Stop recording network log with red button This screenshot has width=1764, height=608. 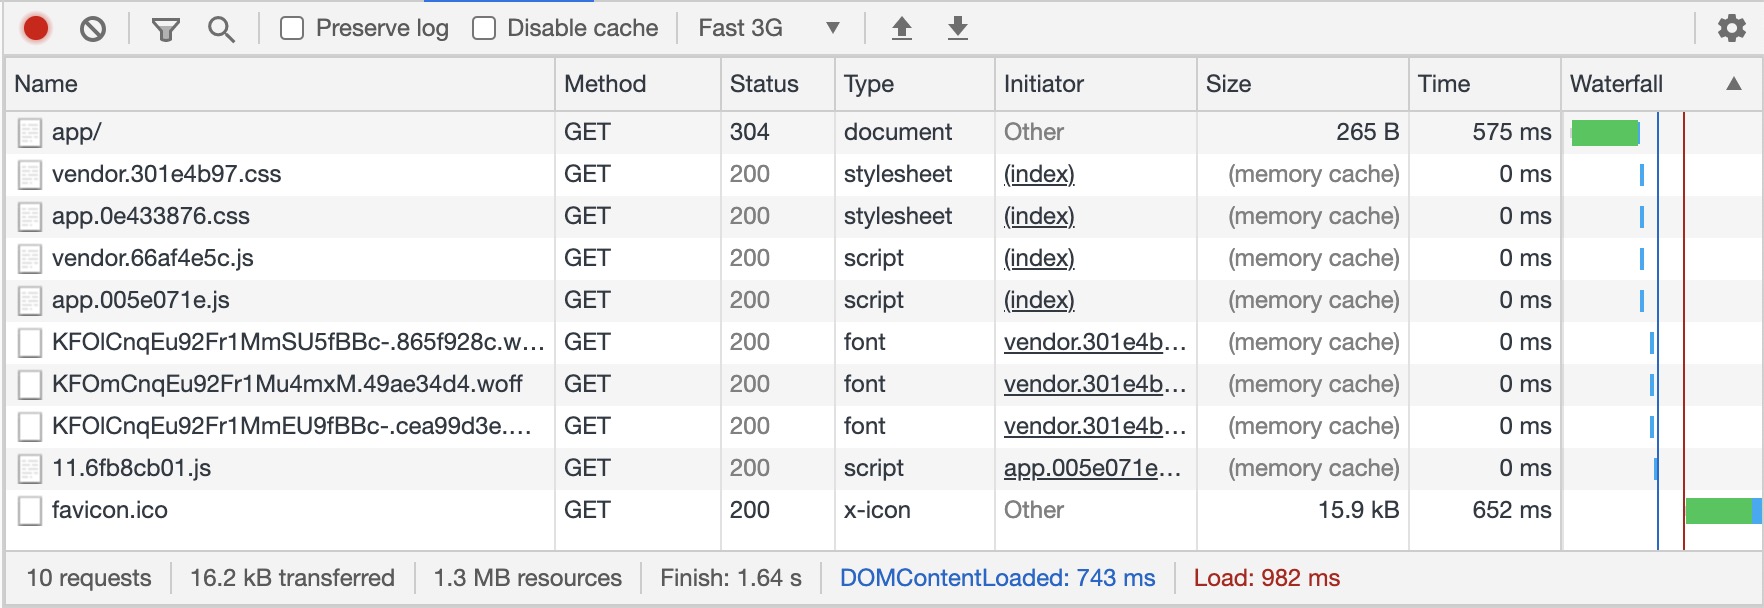(36, 28)
